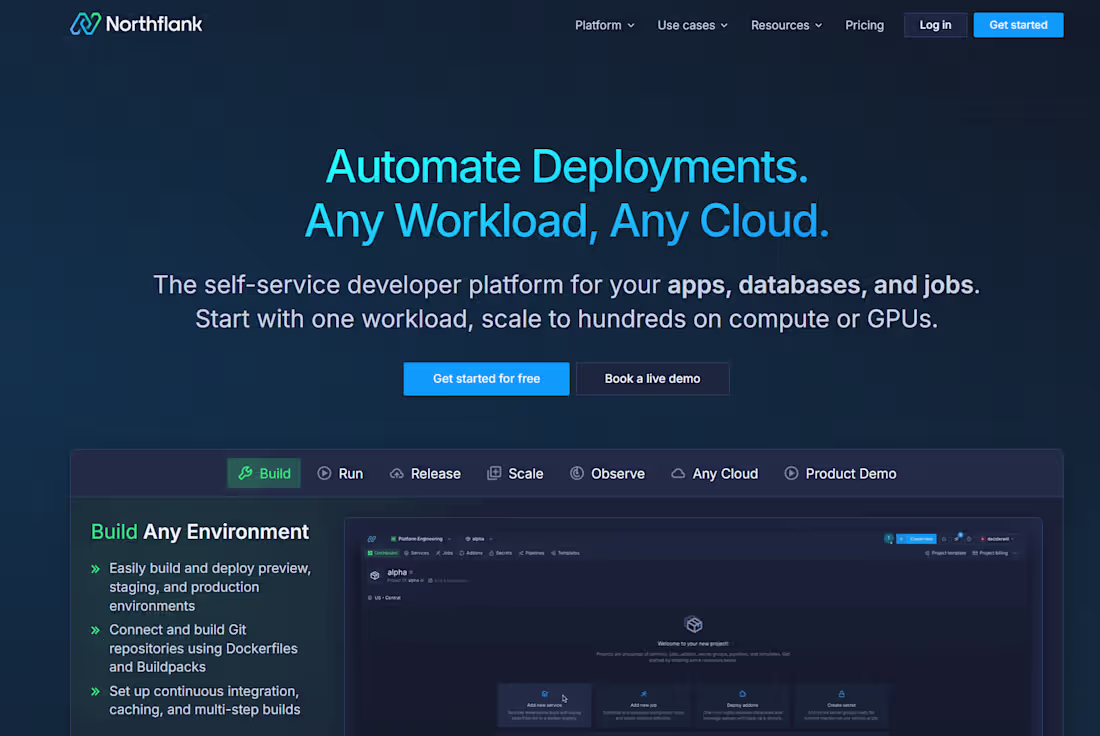Viewport: 1100px width, 736px height.
Task: Select the Jobs icon in the demo navigation
Action: tap(437, 552)
